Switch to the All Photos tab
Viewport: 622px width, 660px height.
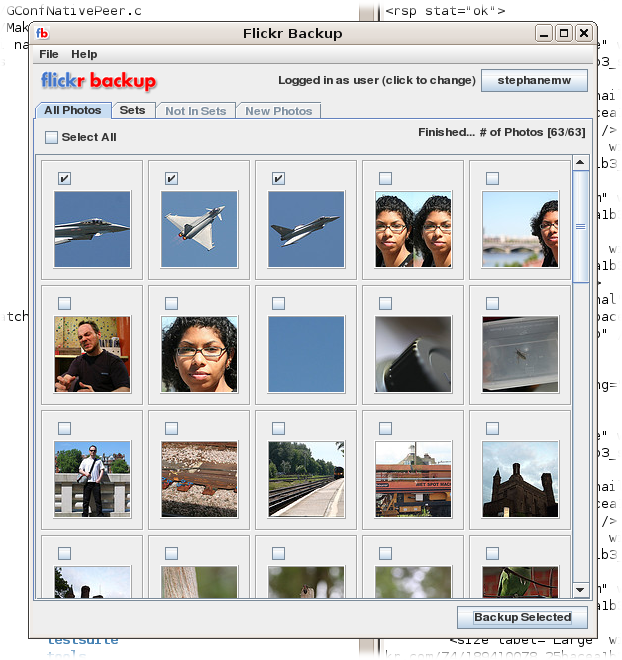(x=73, y=110)
